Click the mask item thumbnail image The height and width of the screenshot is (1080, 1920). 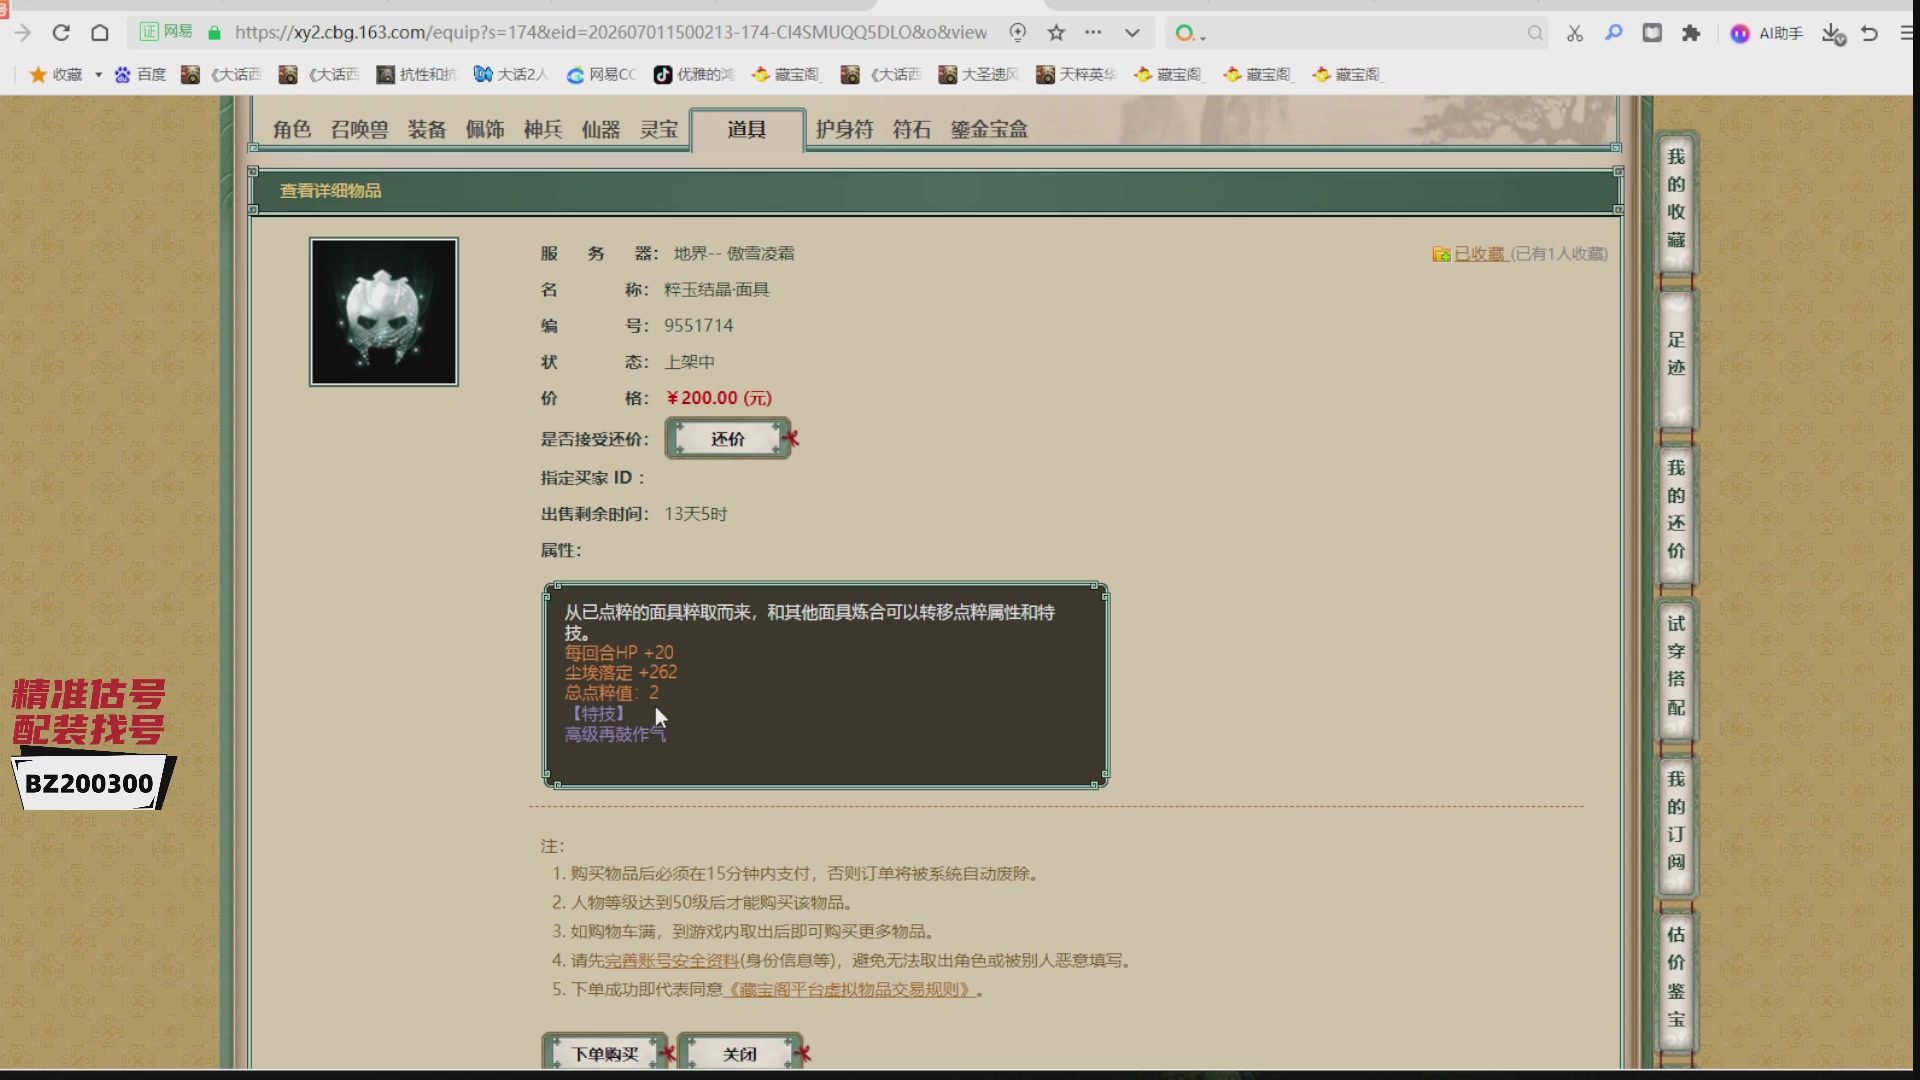(x=384, y=312)
